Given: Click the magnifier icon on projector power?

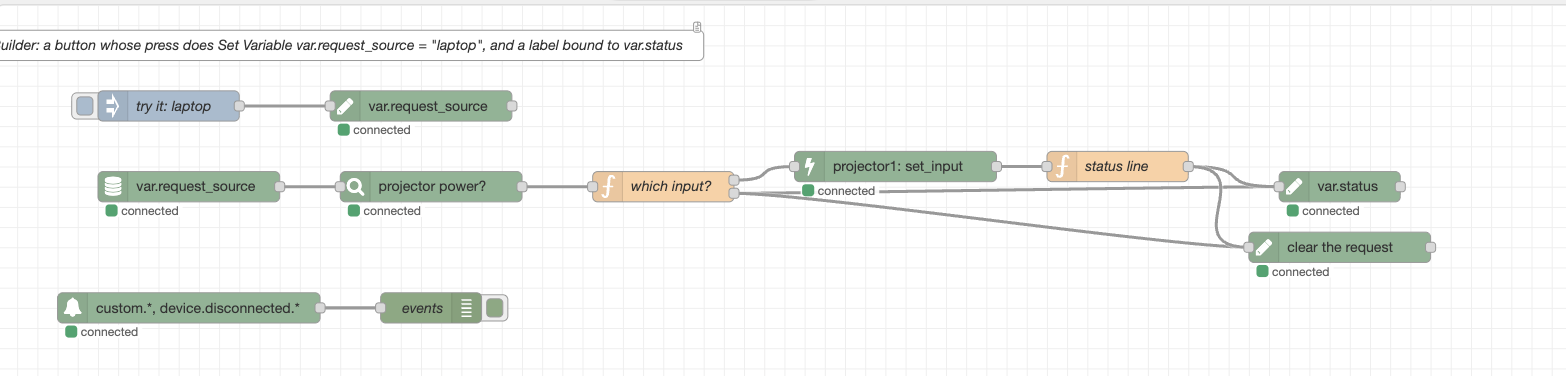Looking at the screenshot, I should coord(355,186).
